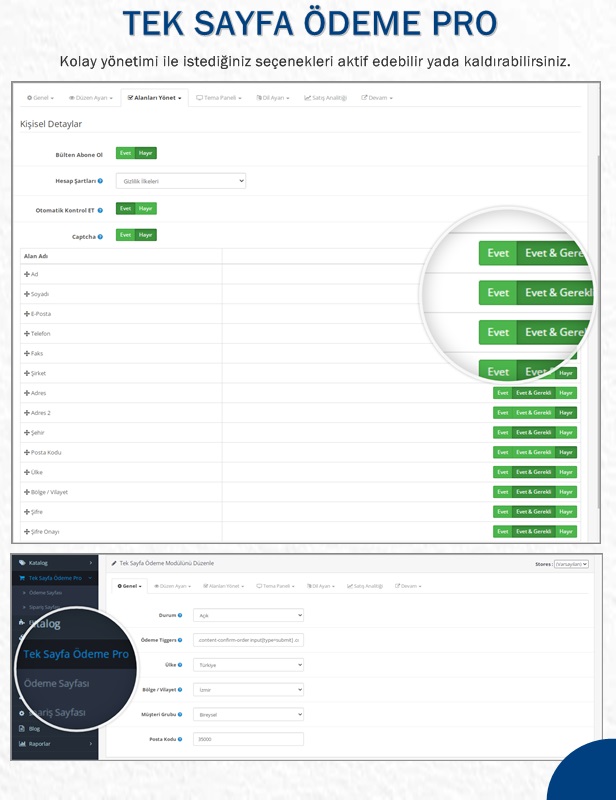Open Devam tab in module edit panel

pos(408,586)
